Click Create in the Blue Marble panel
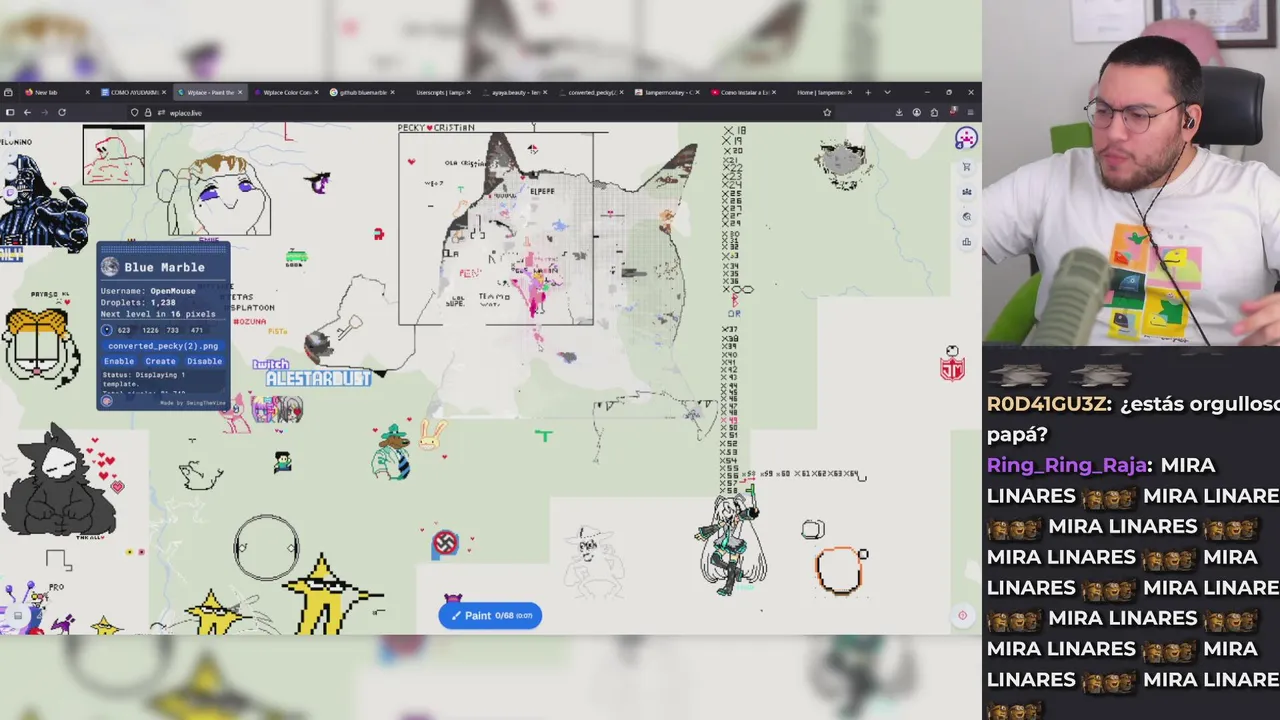Image resolution: width=1280 pixels, height=720 pixels. coord(160,361)
